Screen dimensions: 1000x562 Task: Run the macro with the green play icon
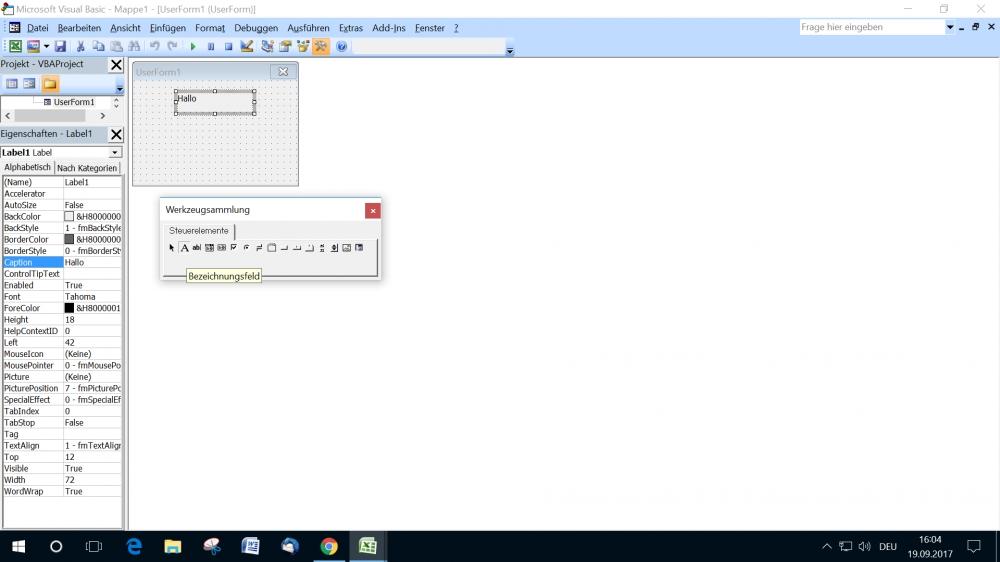pos(193,47)
